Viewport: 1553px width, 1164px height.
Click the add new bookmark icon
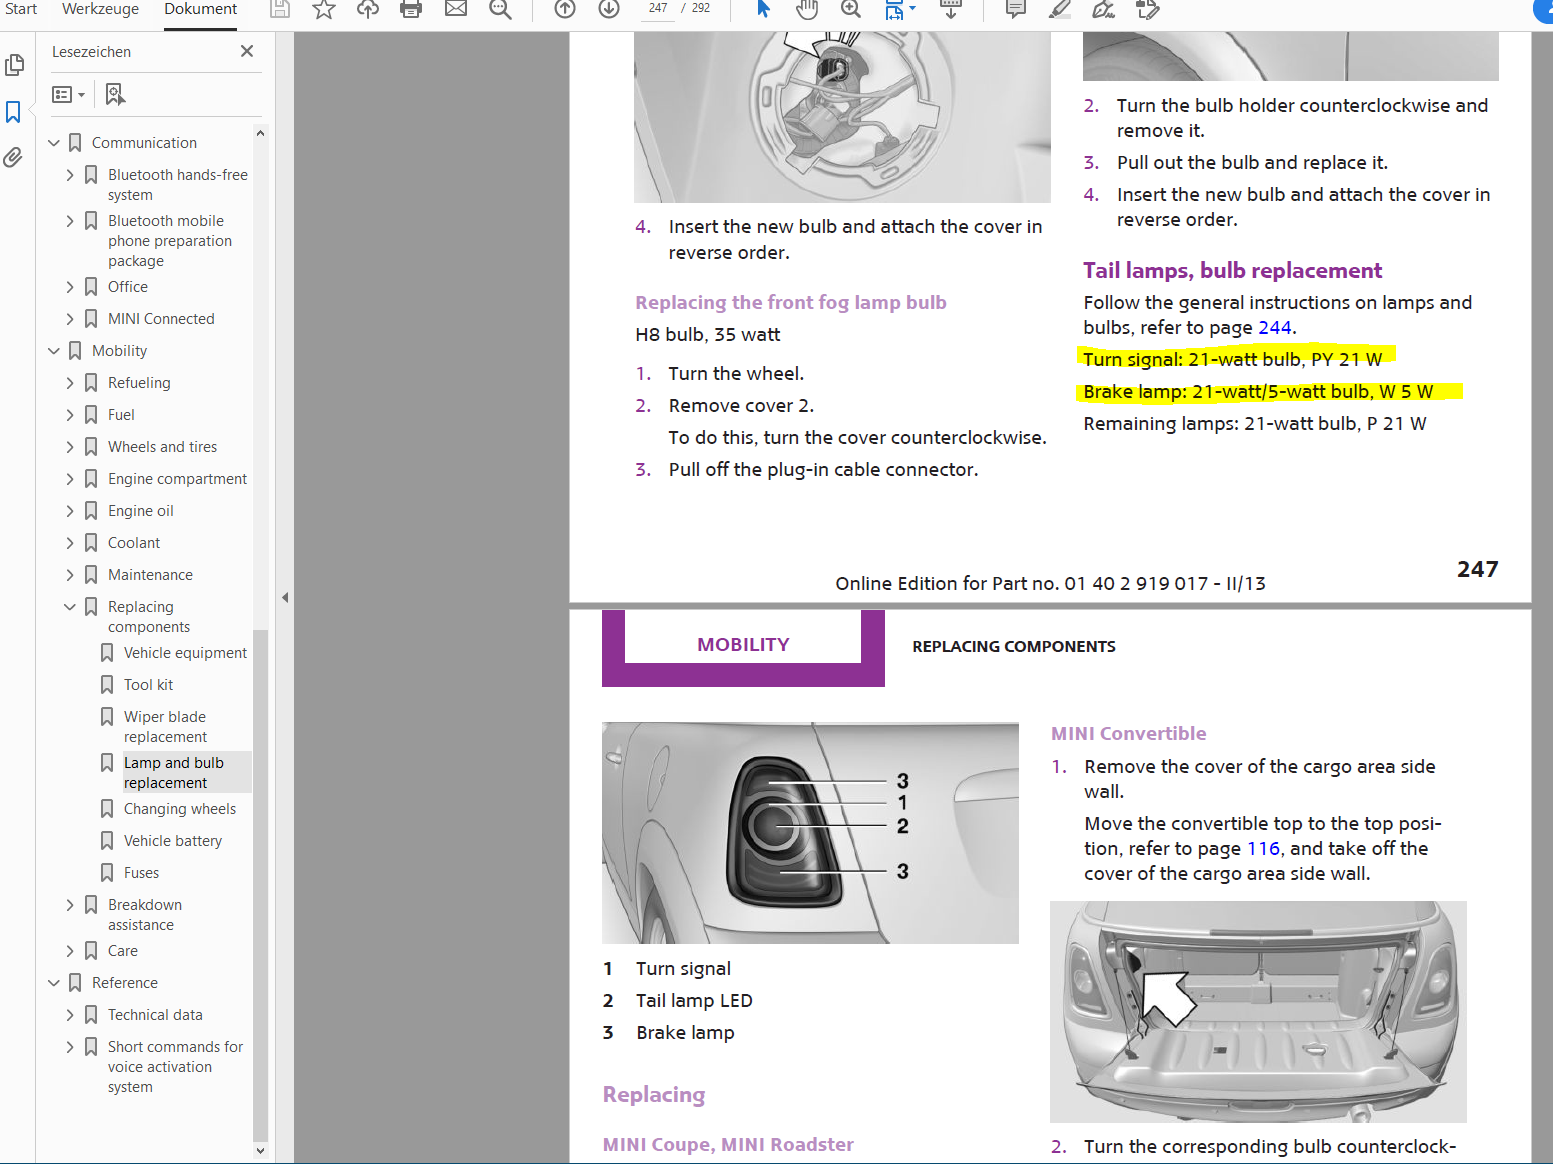pyautogui.click(x=115, y=94)
